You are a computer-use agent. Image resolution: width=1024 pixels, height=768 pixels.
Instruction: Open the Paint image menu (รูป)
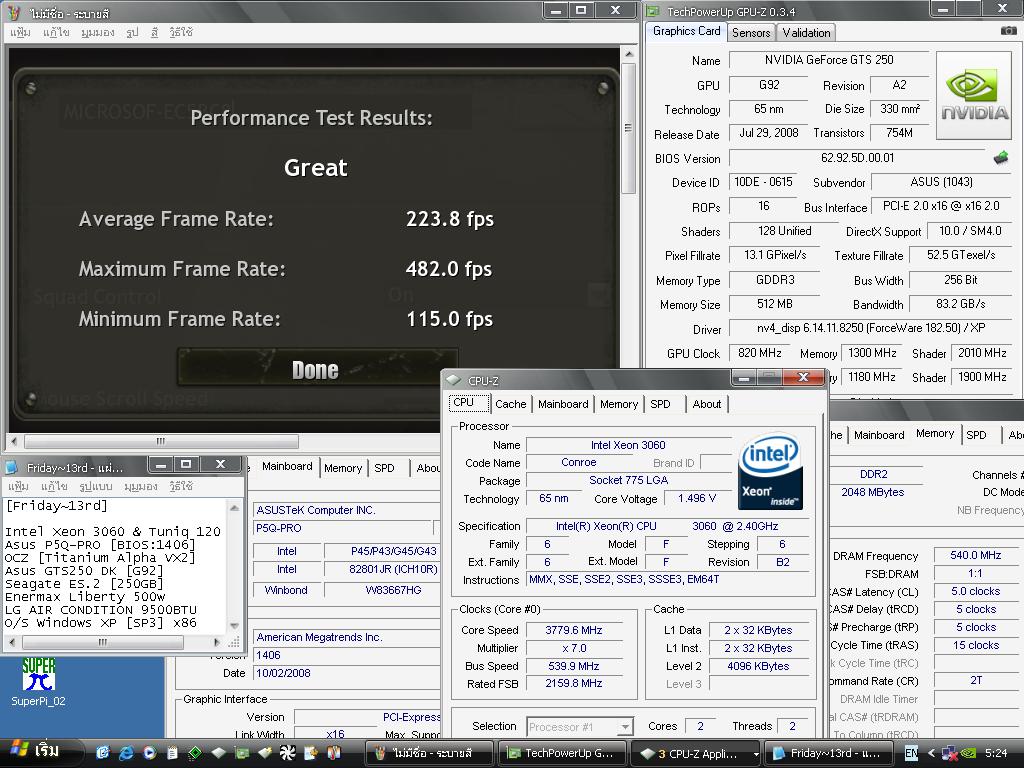click(x=133, y=32)
